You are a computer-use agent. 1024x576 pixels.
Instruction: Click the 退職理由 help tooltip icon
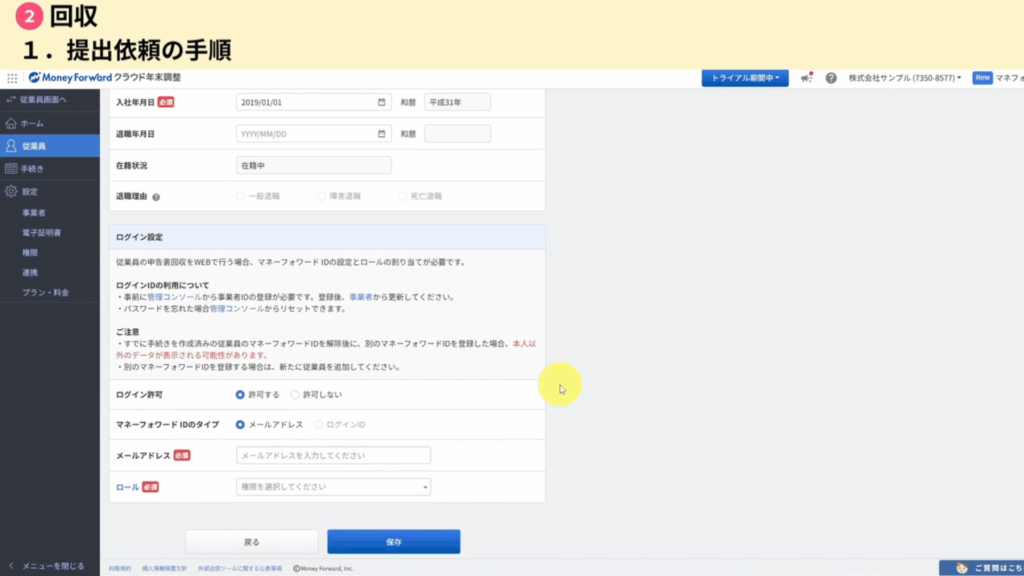(156, 197)
